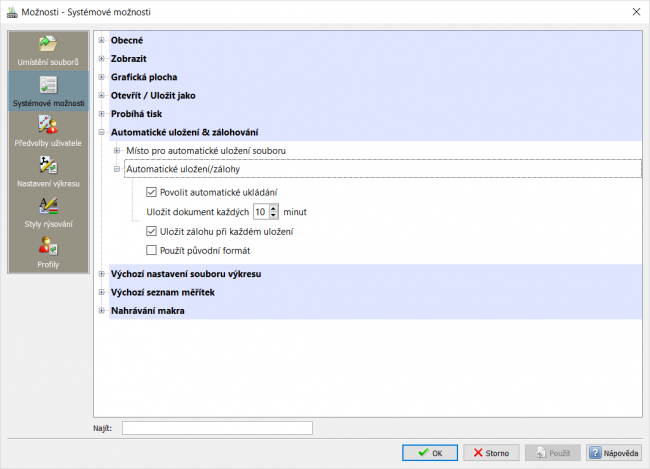Select Výchozí seznam měřítek heading
Screen dimensions: 650x469
click(x=162, y=292)
